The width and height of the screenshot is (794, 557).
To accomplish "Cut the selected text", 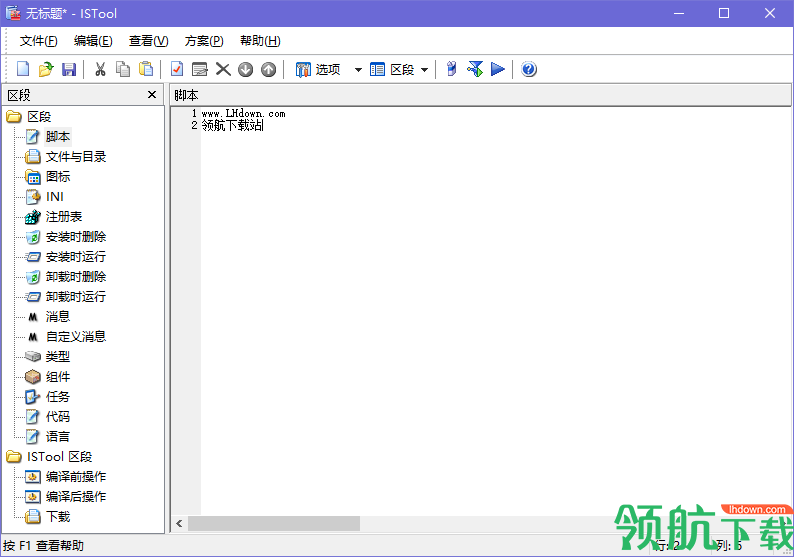I will coord(100,69).
